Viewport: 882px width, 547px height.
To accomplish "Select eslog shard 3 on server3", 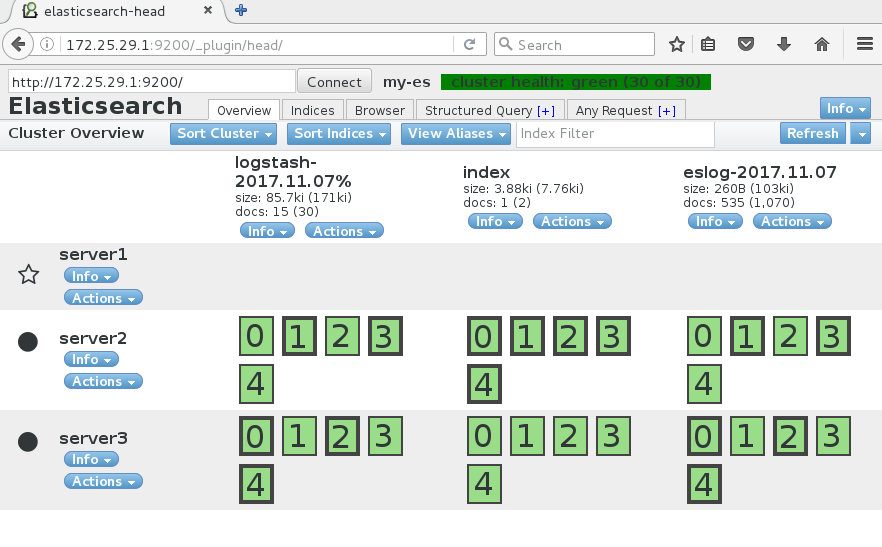I will [x=833, y=436].
